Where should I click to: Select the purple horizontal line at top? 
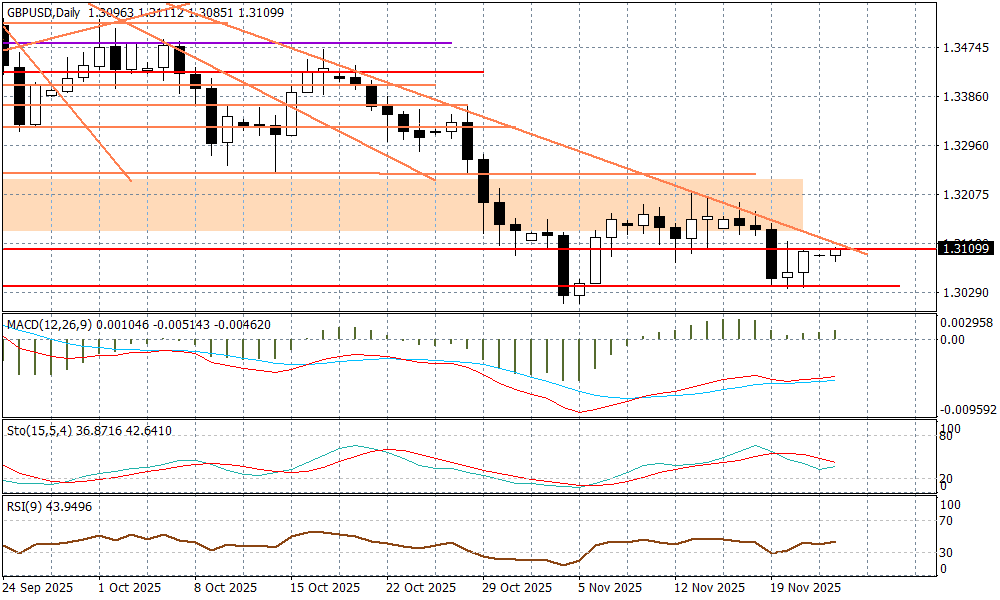[300, 43]
